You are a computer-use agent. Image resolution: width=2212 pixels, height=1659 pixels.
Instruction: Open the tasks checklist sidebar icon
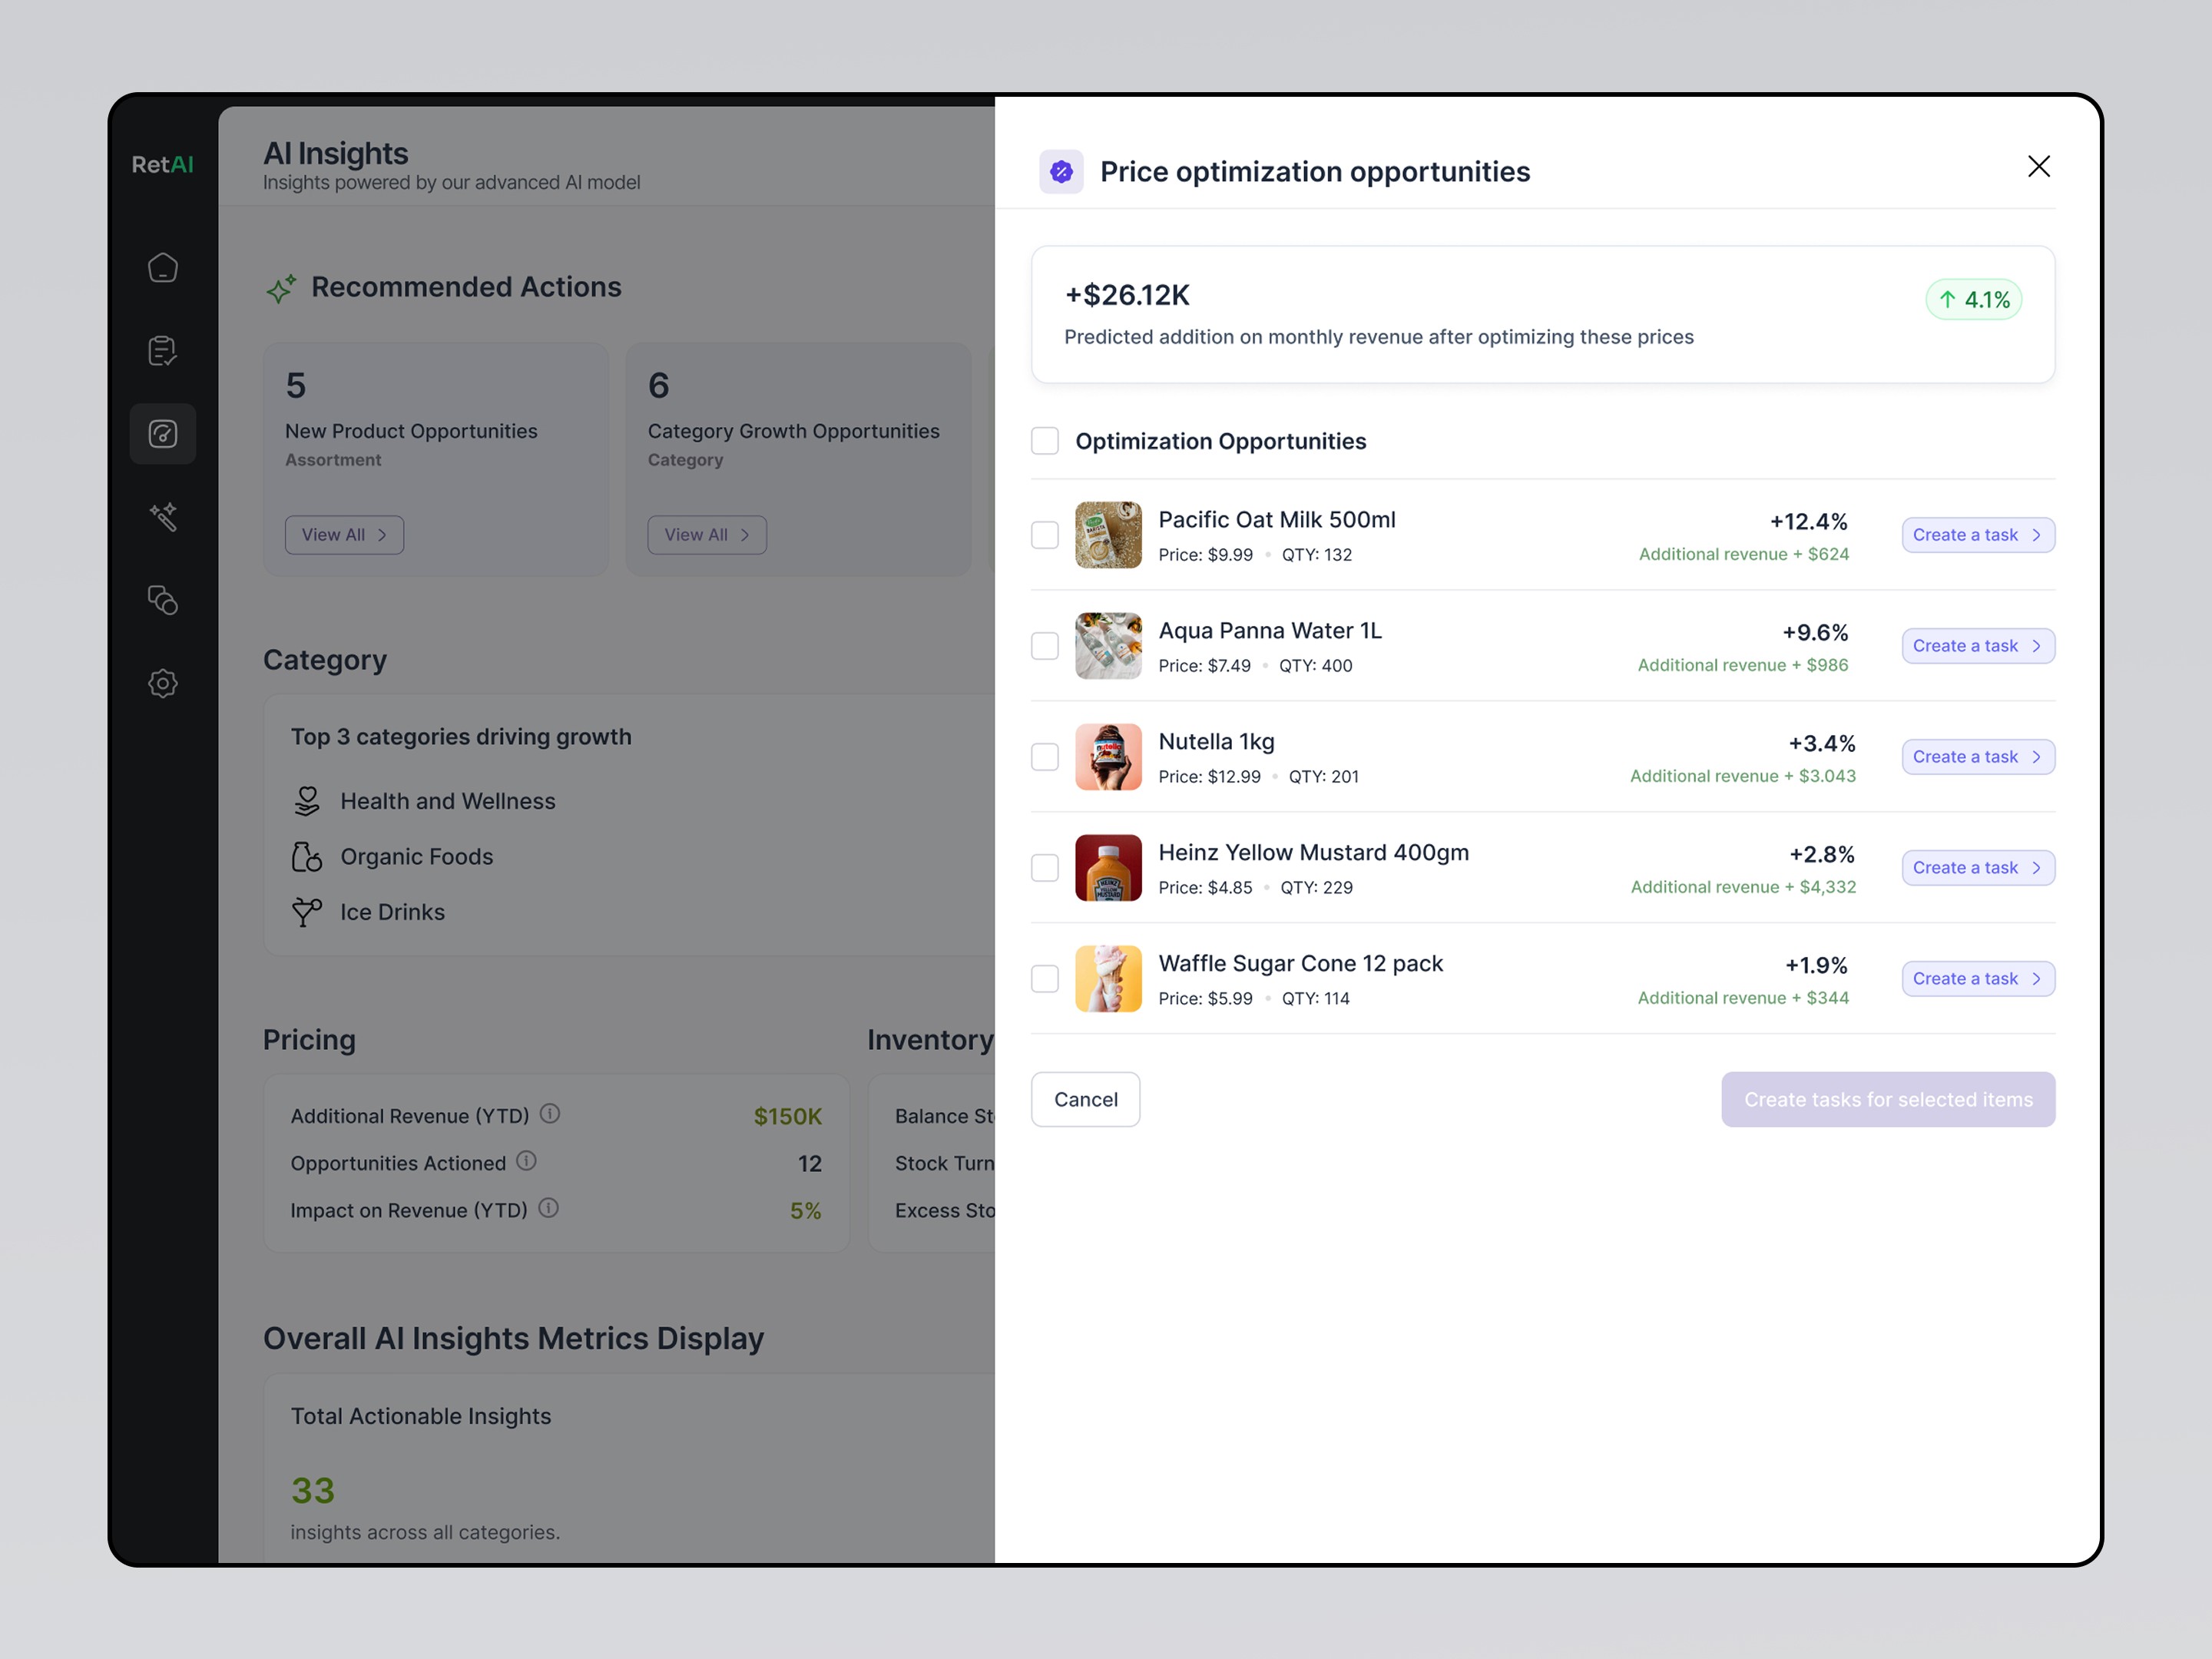(163, 351)
